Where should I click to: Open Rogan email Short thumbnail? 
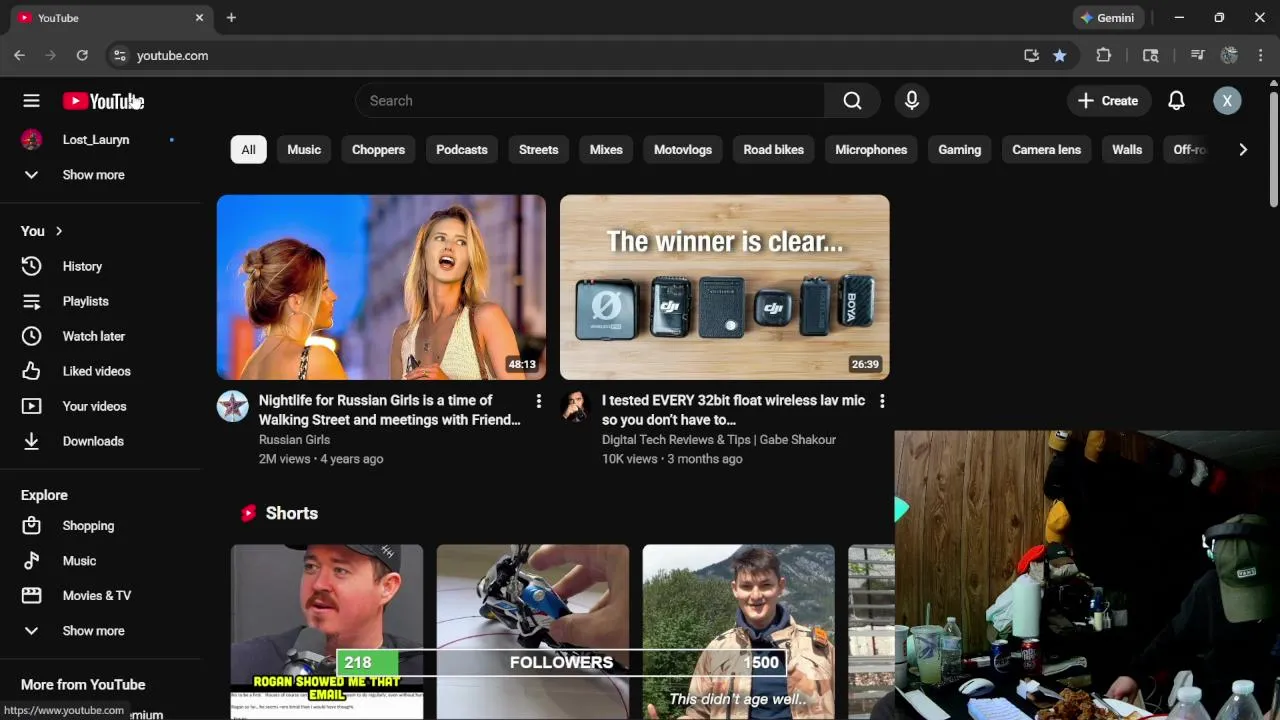click(327, 632)
